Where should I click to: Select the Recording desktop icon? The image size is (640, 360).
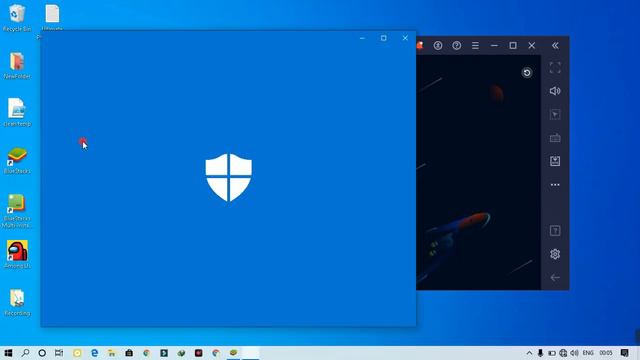(x=17, y=302)
